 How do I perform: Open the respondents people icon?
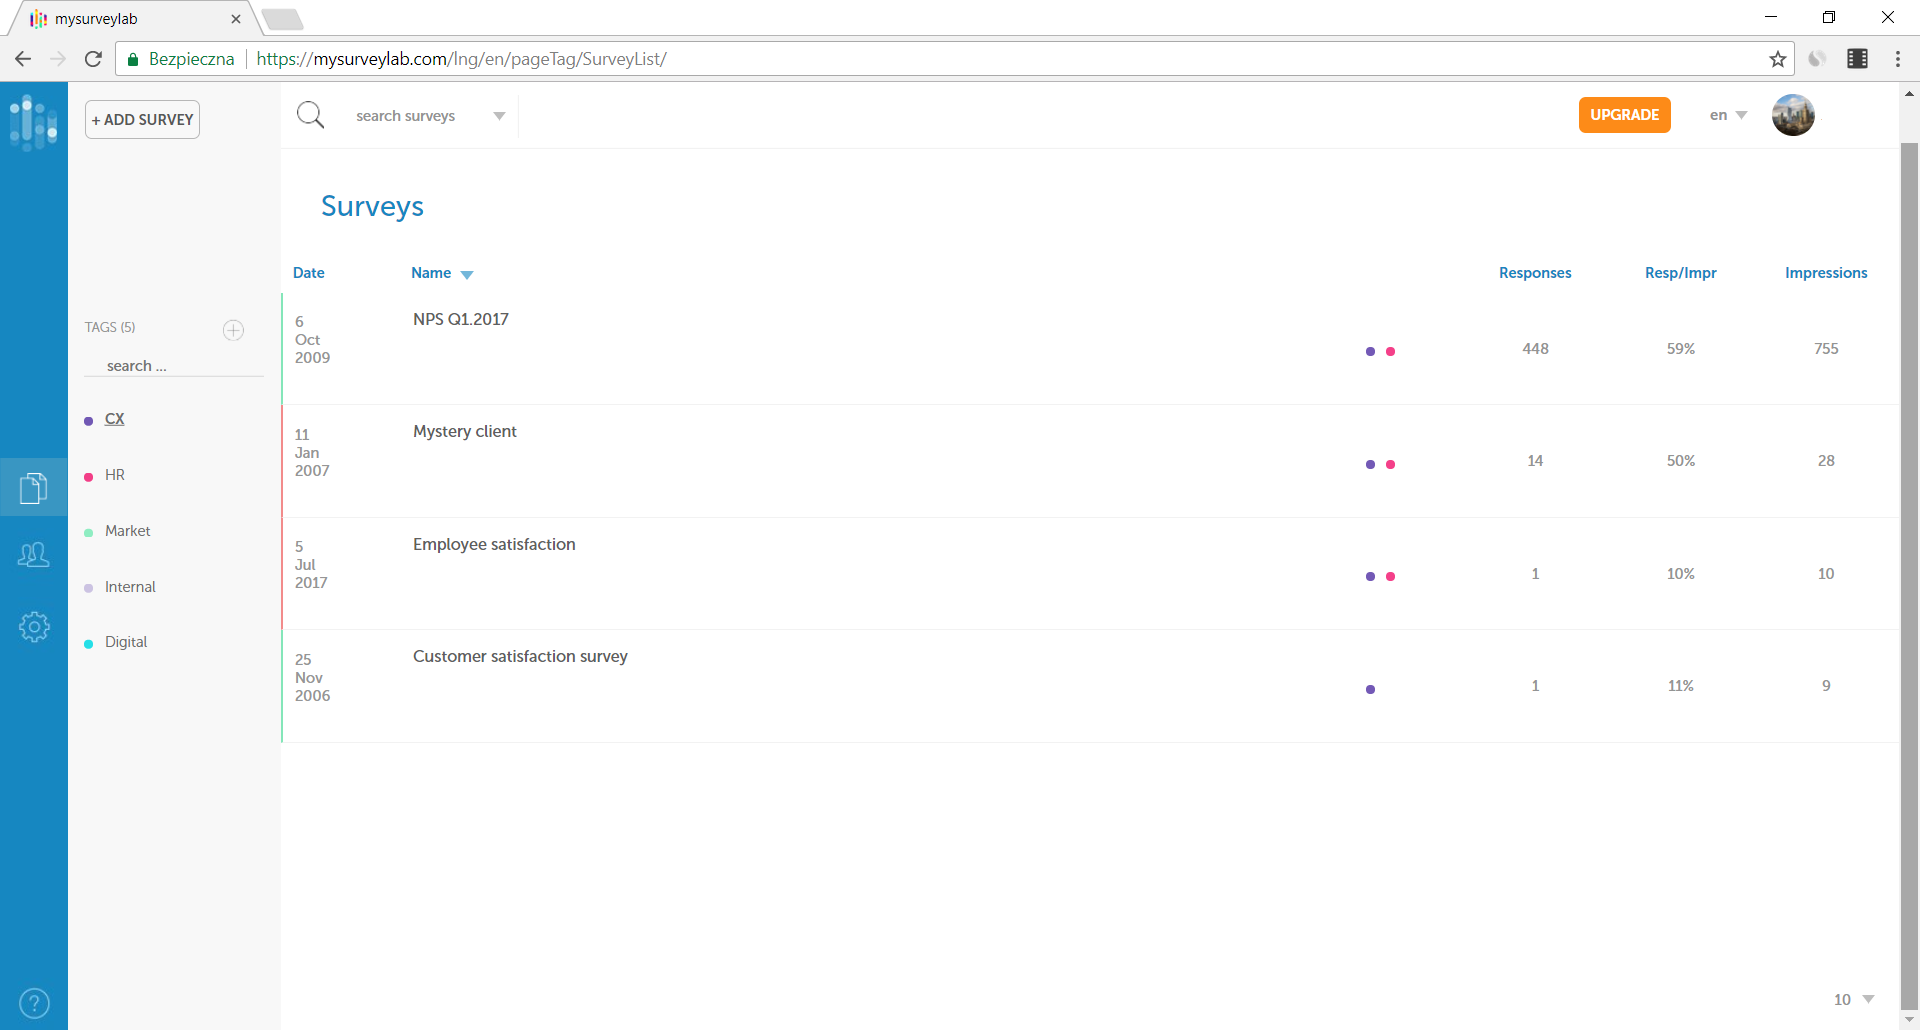point(34,555)
